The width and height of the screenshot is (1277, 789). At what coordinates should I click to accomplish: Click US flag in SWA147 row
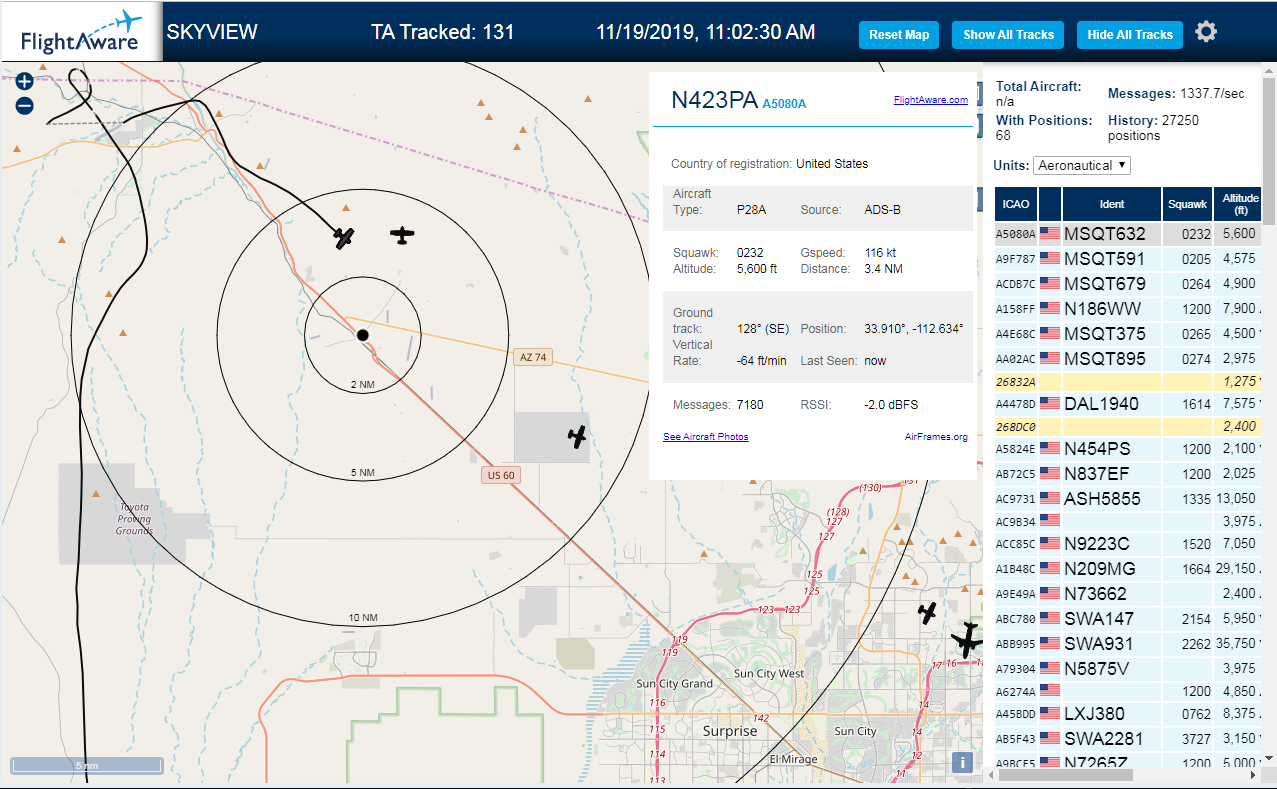(x=1050, y=618)
